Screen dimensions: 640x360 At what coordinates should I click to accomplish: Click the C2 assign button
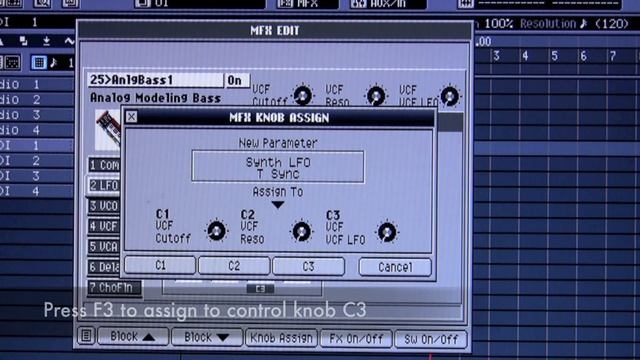pos(234,266)
